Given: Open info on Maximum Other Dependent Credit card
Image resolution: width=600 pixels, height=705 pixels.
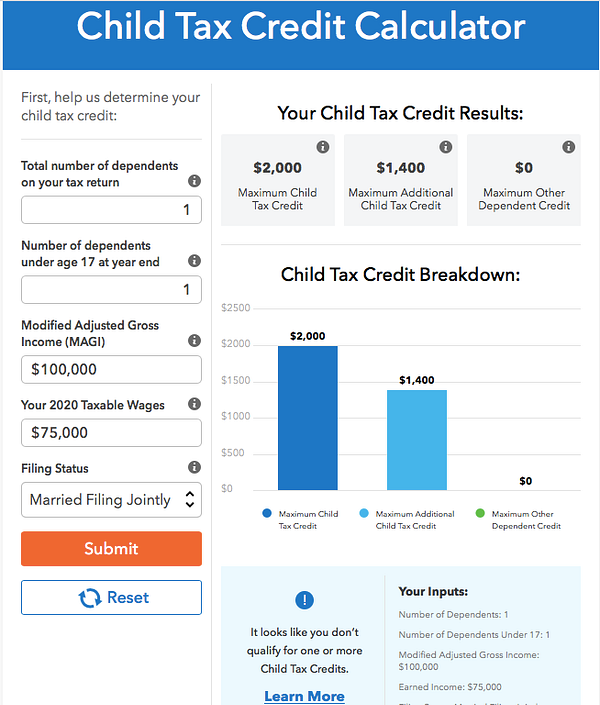Looking at the screenshot, I should (x=568, y=147).
